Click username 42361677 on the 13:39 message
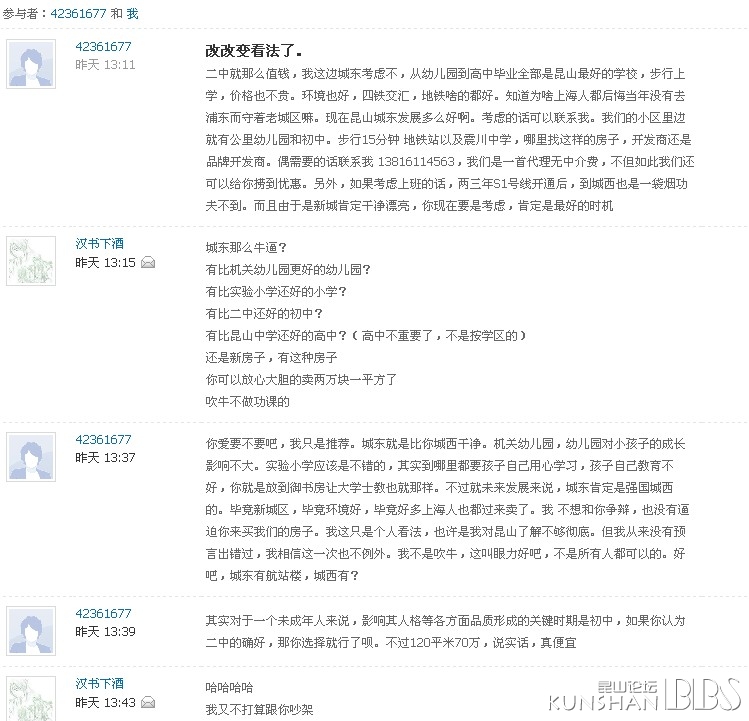749x721 pixels. point(103,613)
